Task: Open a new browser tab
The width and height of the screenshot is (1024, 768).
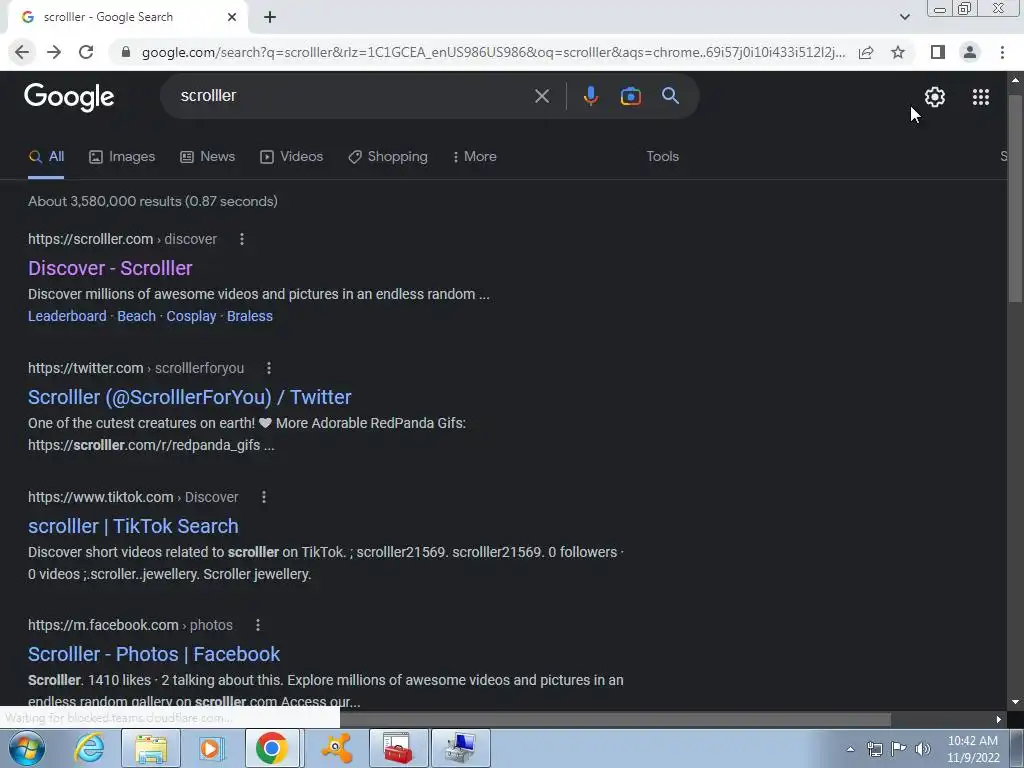Action: 270,17
